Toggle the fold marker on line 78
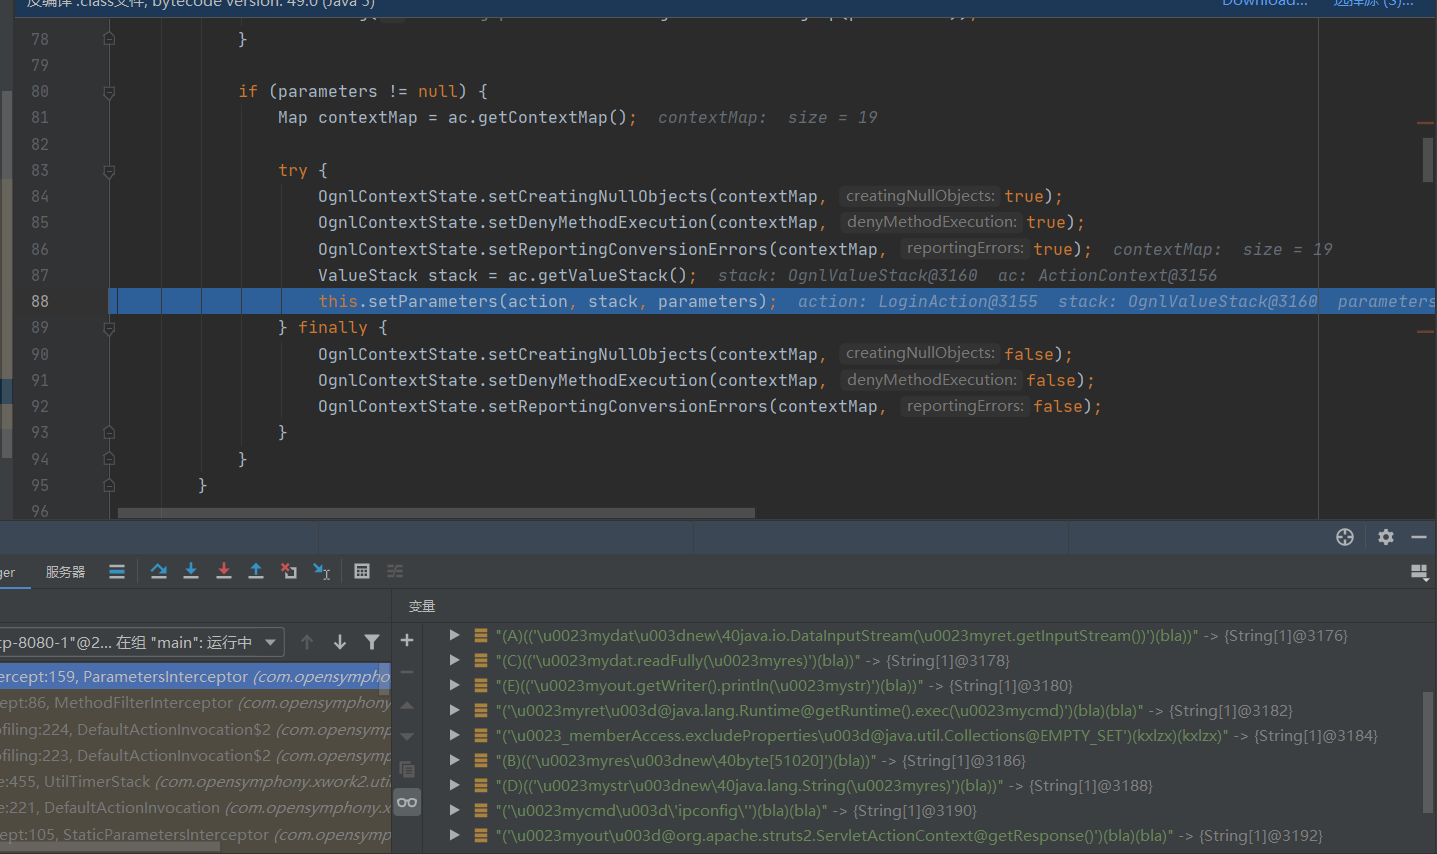 [x=109, y=39]
